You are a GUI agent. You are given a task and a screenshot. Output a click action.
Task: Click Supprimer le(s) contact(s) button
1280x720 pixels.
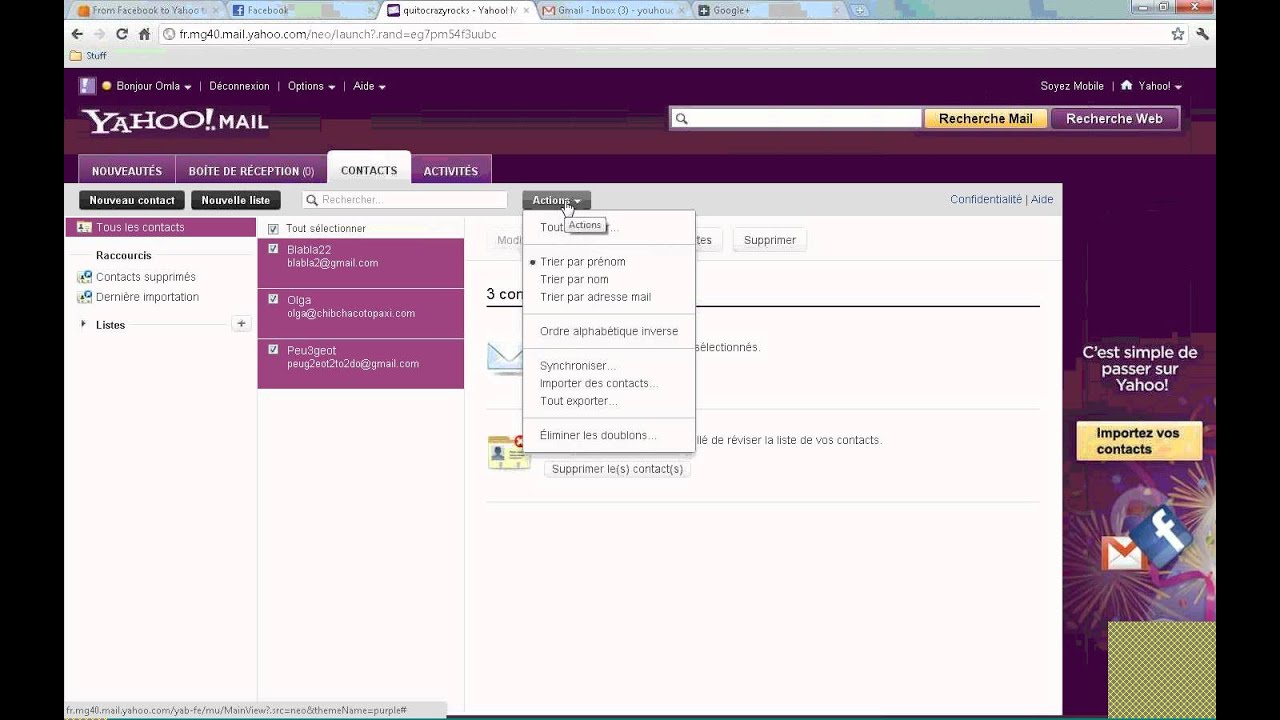pyautogui.click(x=617, y=469)
